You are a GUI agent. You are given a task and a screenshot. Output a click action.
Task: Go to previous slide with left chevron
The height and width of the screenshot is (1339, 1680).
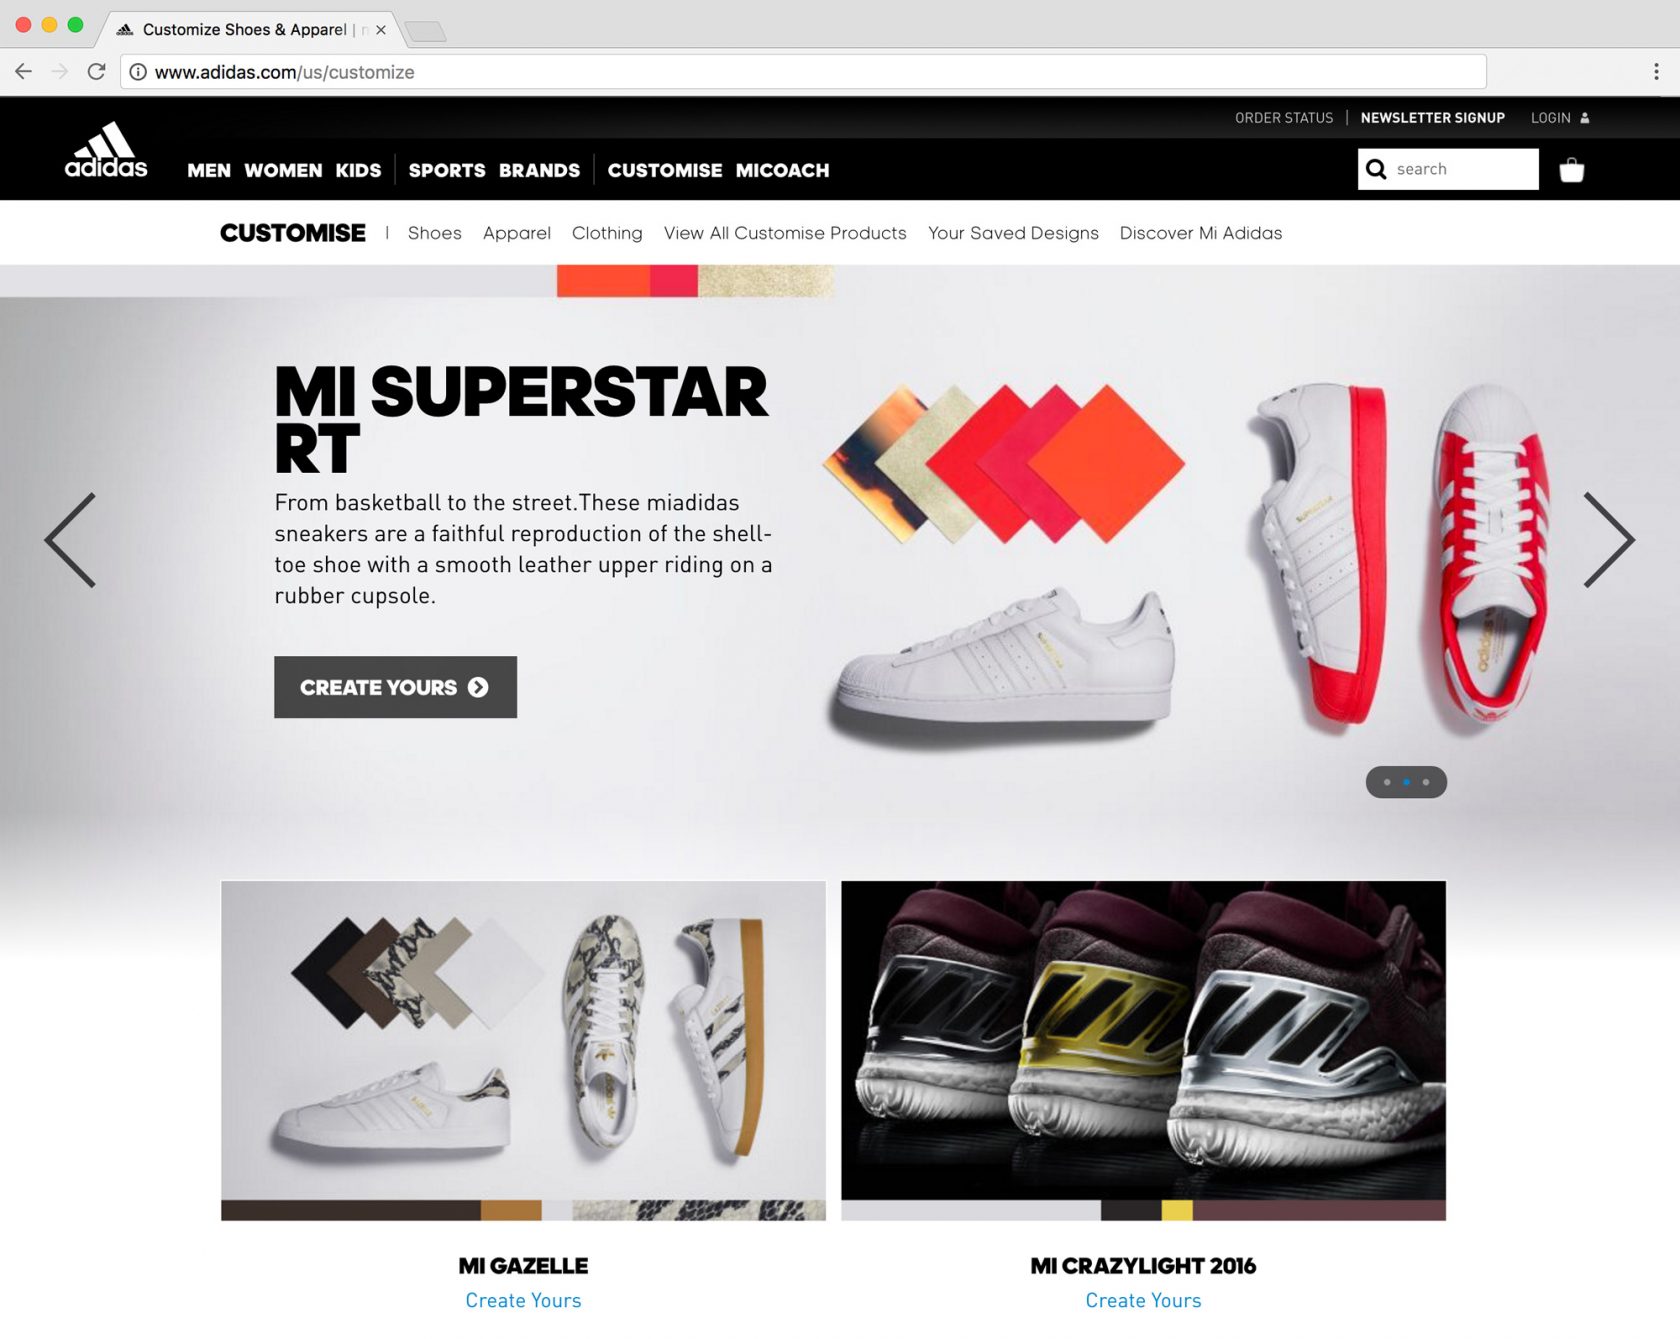tap(70, 540)
